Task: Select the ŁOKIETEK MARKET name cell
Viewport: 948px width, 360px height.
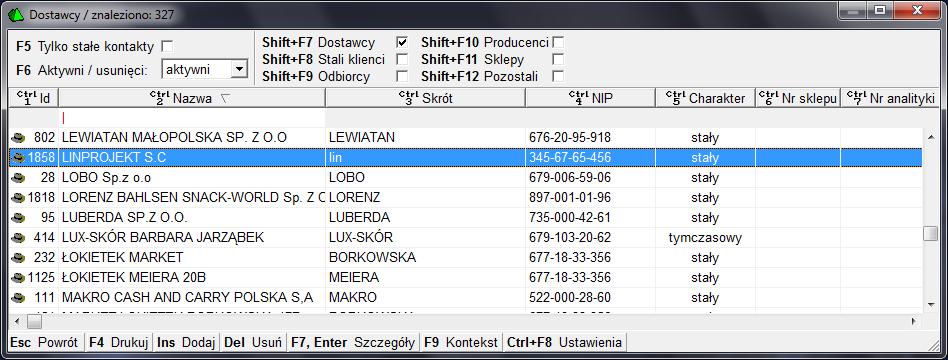Action: pyautogui.click(x=192, y=258)
